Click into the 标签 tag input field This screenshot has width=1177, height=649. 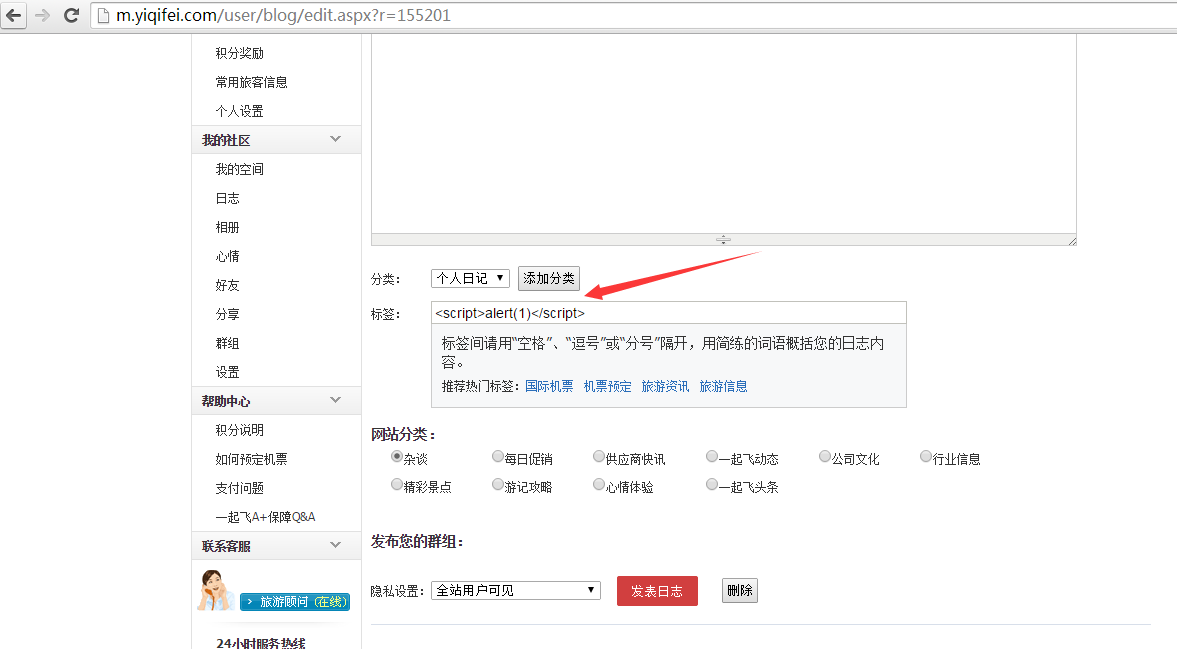(x=669, y=313)
